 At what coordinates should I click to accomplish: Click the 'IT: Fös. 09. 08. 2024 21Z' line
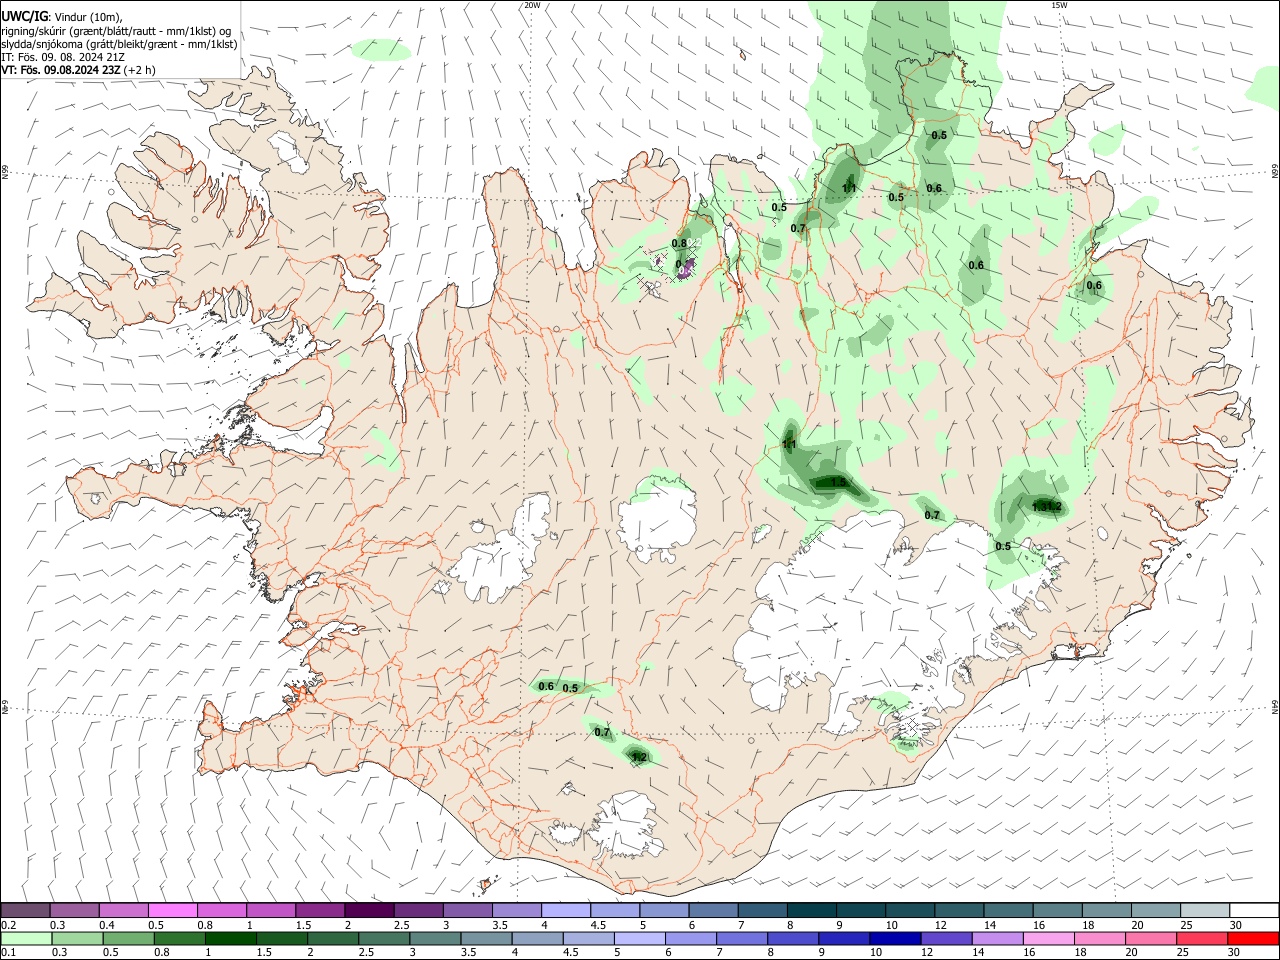tap(63, 57)
